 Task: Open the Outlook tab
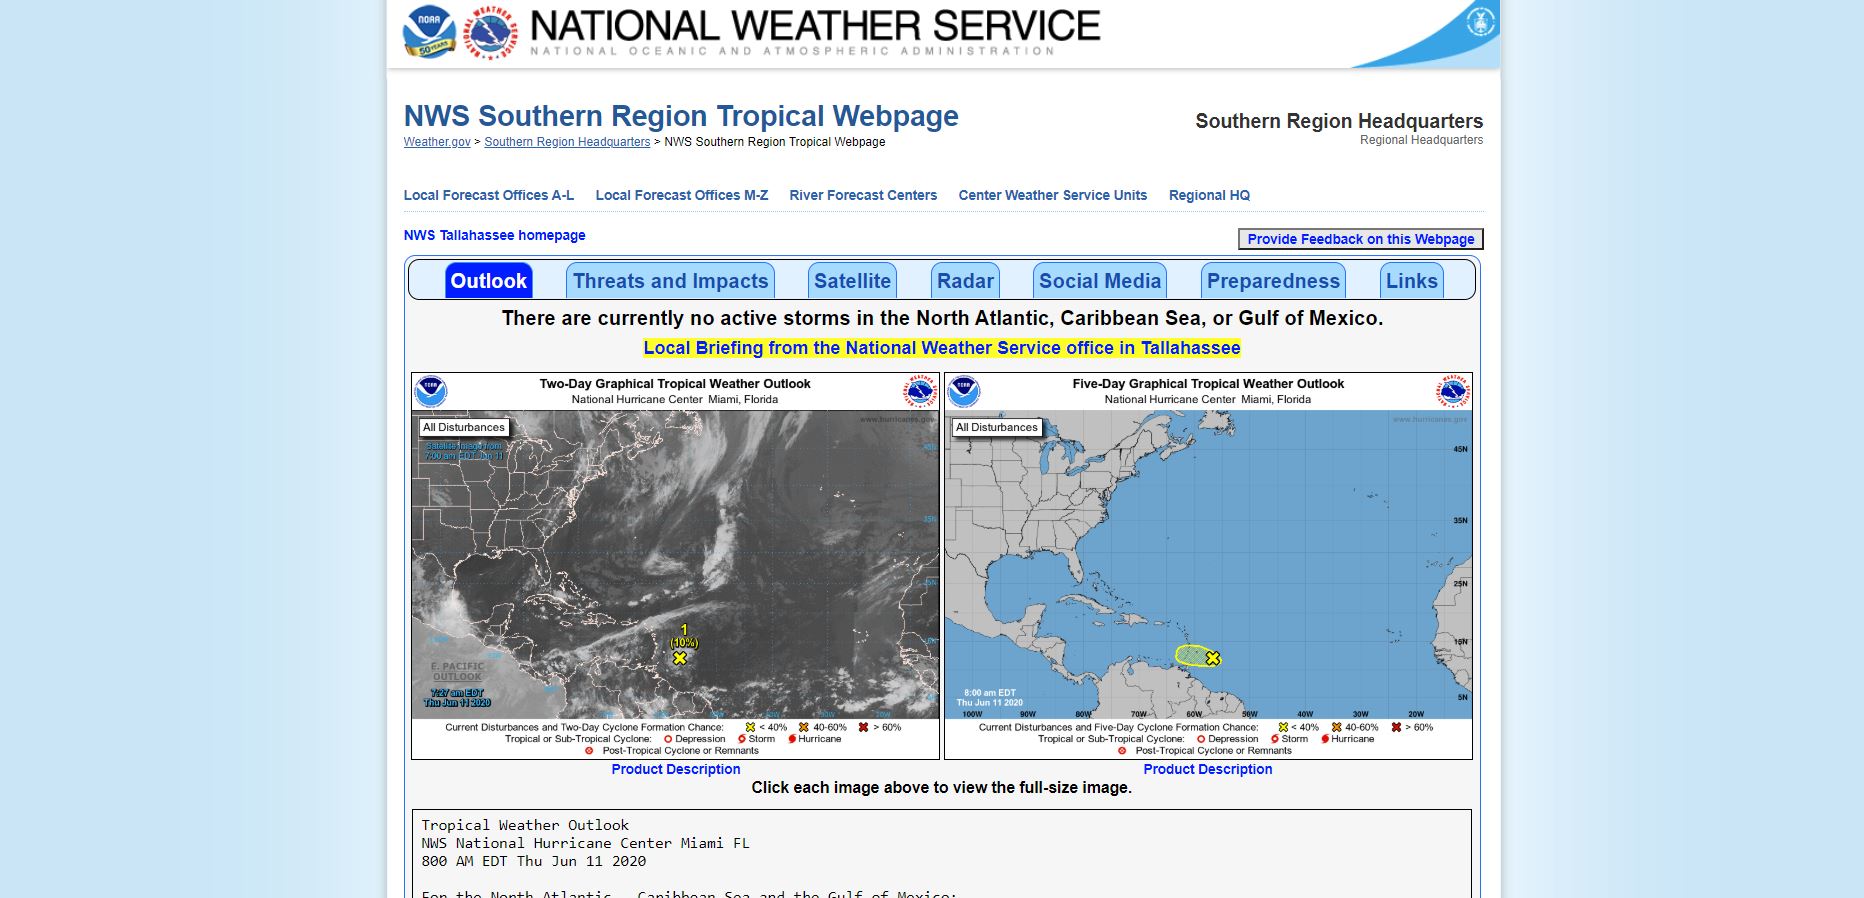pos(488,281)
